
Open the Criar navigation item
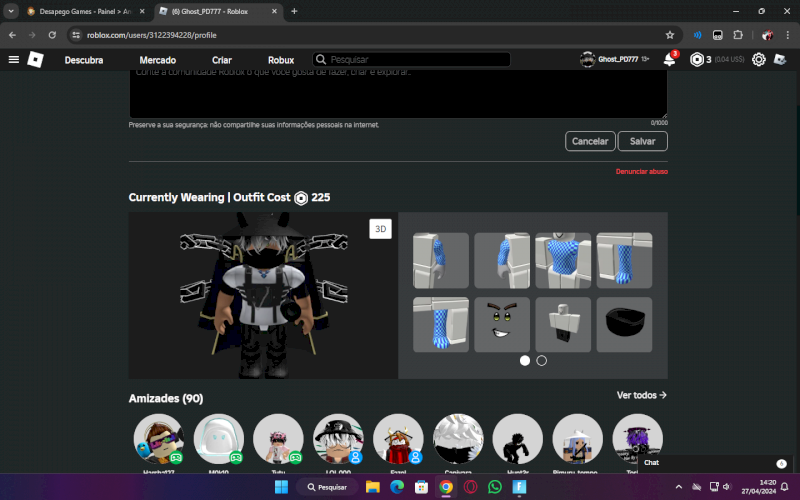pyautogui.click(x=221, y=60)
